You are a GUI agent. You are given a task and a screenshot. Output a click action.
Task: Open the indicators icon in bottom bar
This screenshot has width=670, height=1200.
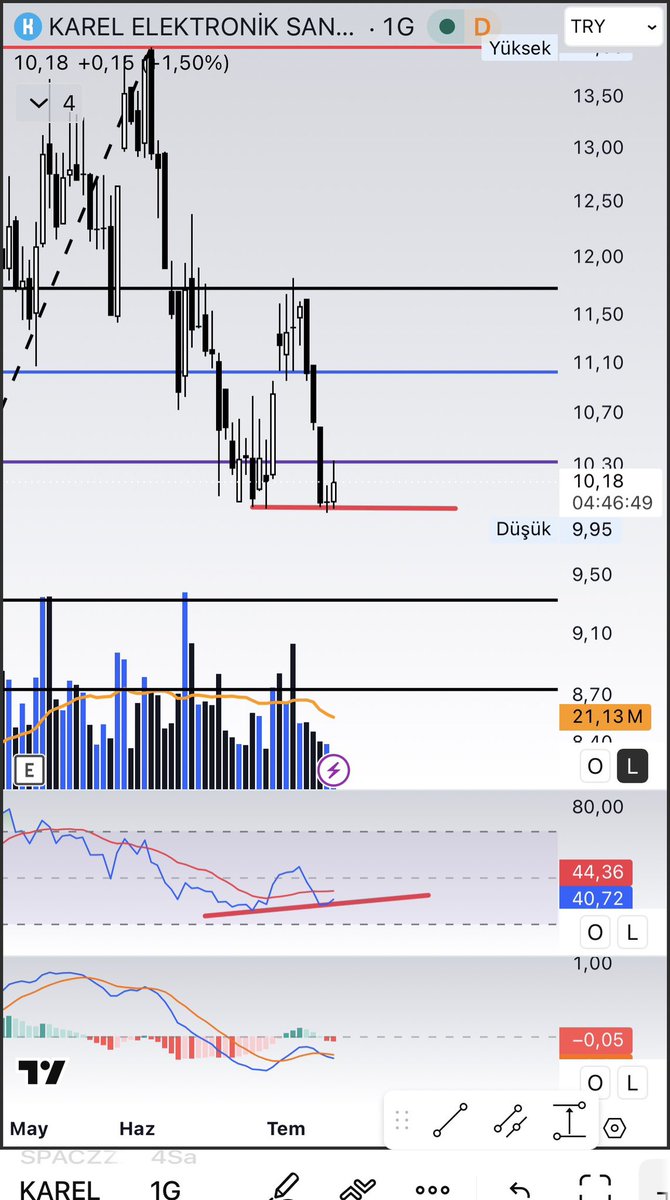pyautogui.click(x=357, y=1189)
